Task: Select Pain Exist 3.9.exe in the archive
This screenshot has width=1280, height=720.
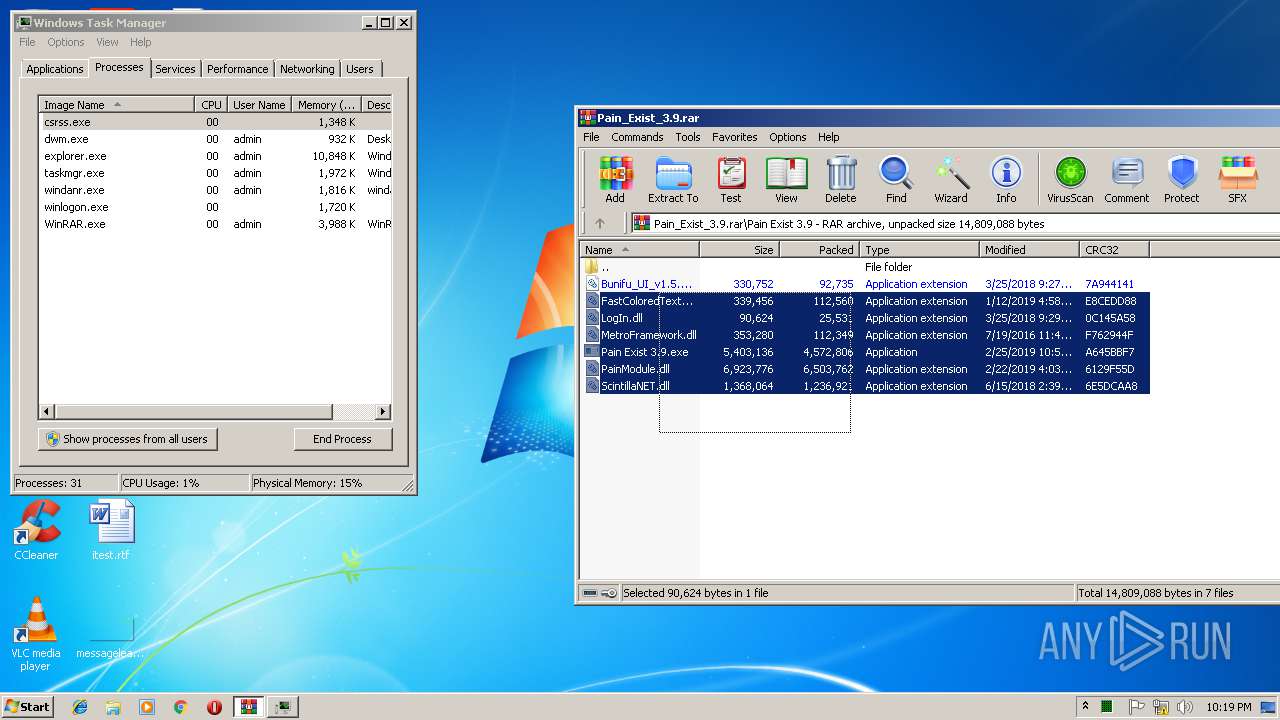Action: 866,352
